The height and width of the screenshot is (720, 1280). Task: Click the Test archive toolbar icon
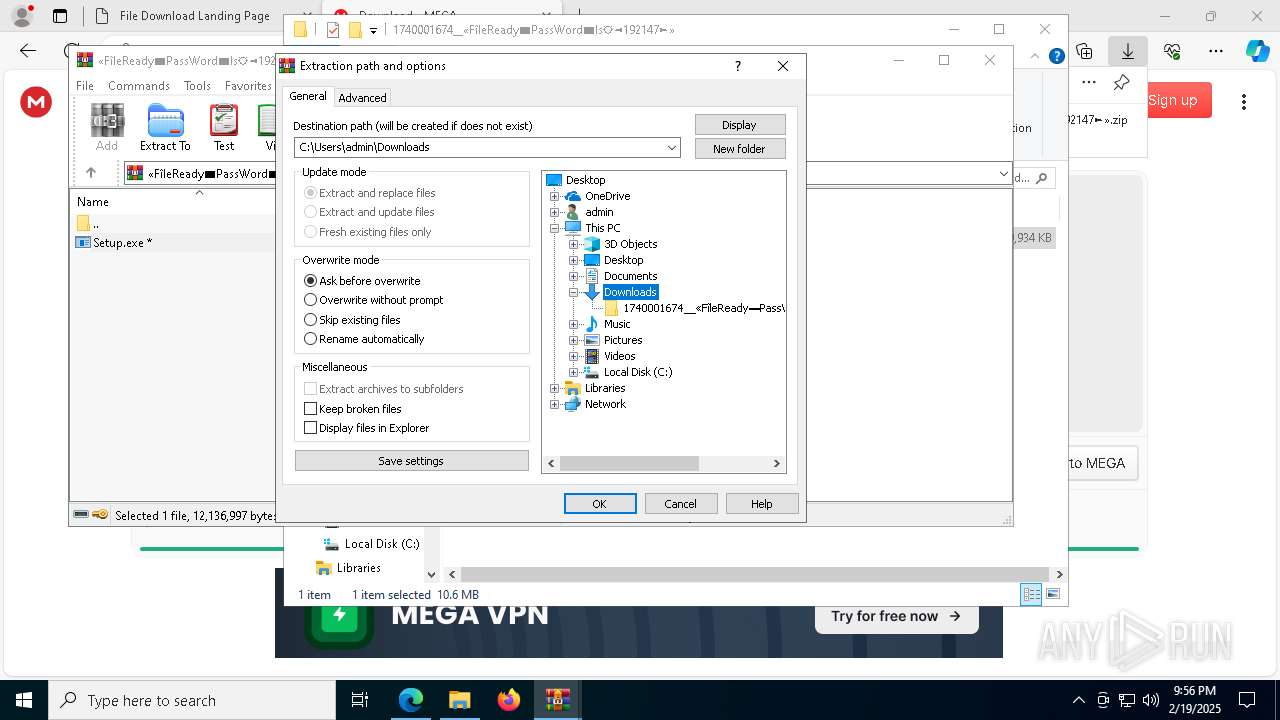click(x=224, y=127)
